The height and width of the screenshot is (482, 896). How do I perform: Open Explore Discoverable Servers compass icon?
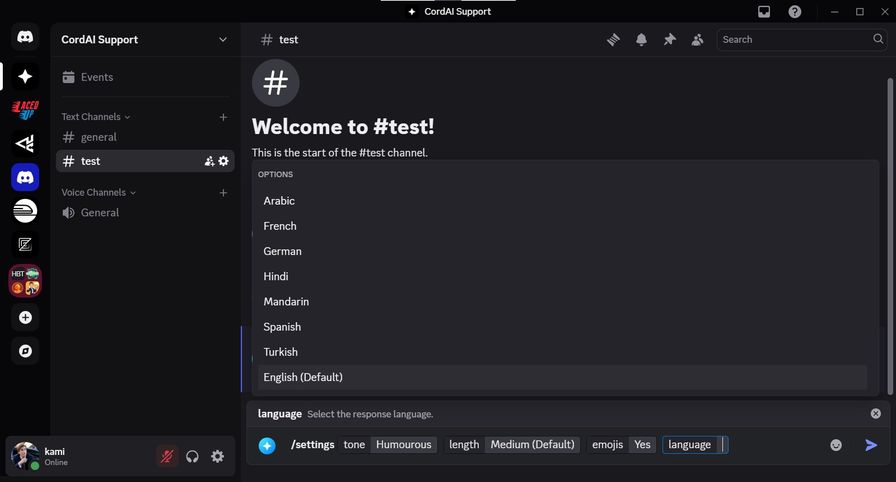coord(25,351)
